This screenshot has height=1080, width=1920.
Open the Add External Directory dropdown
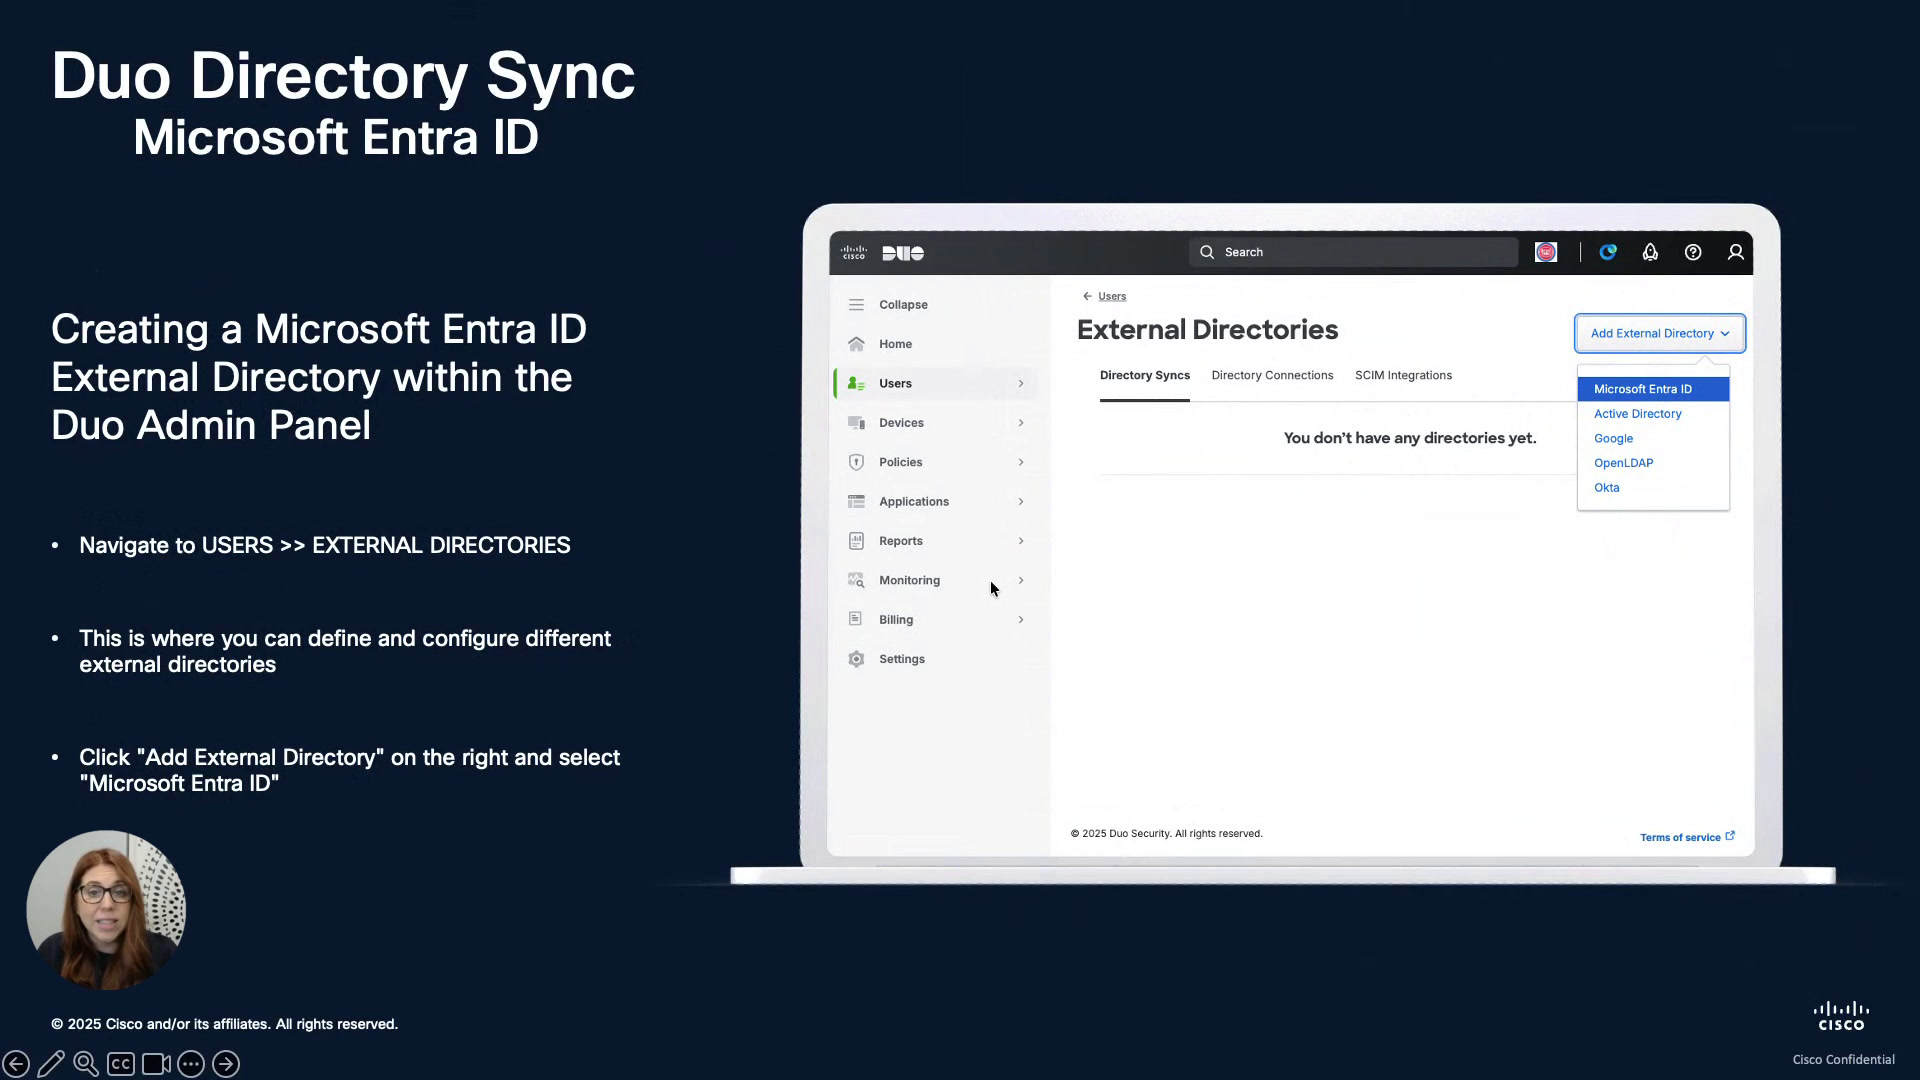pos(1660,334)
